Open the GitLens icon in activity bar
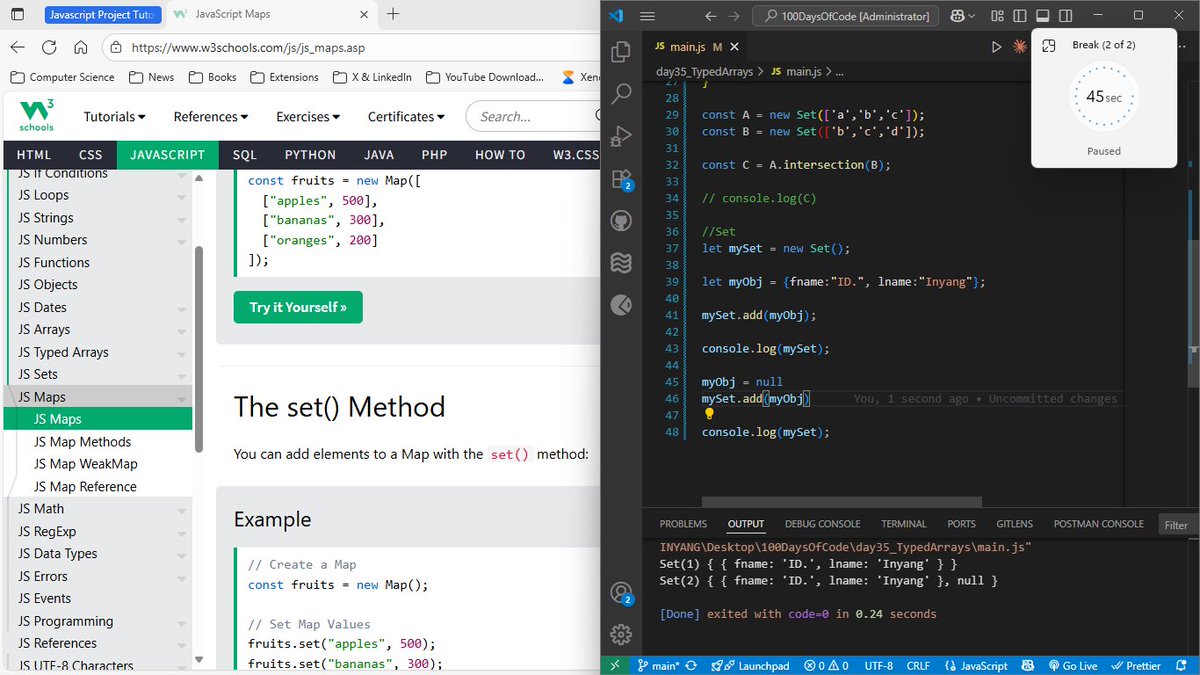1200x675 pixels. point(621,305)
